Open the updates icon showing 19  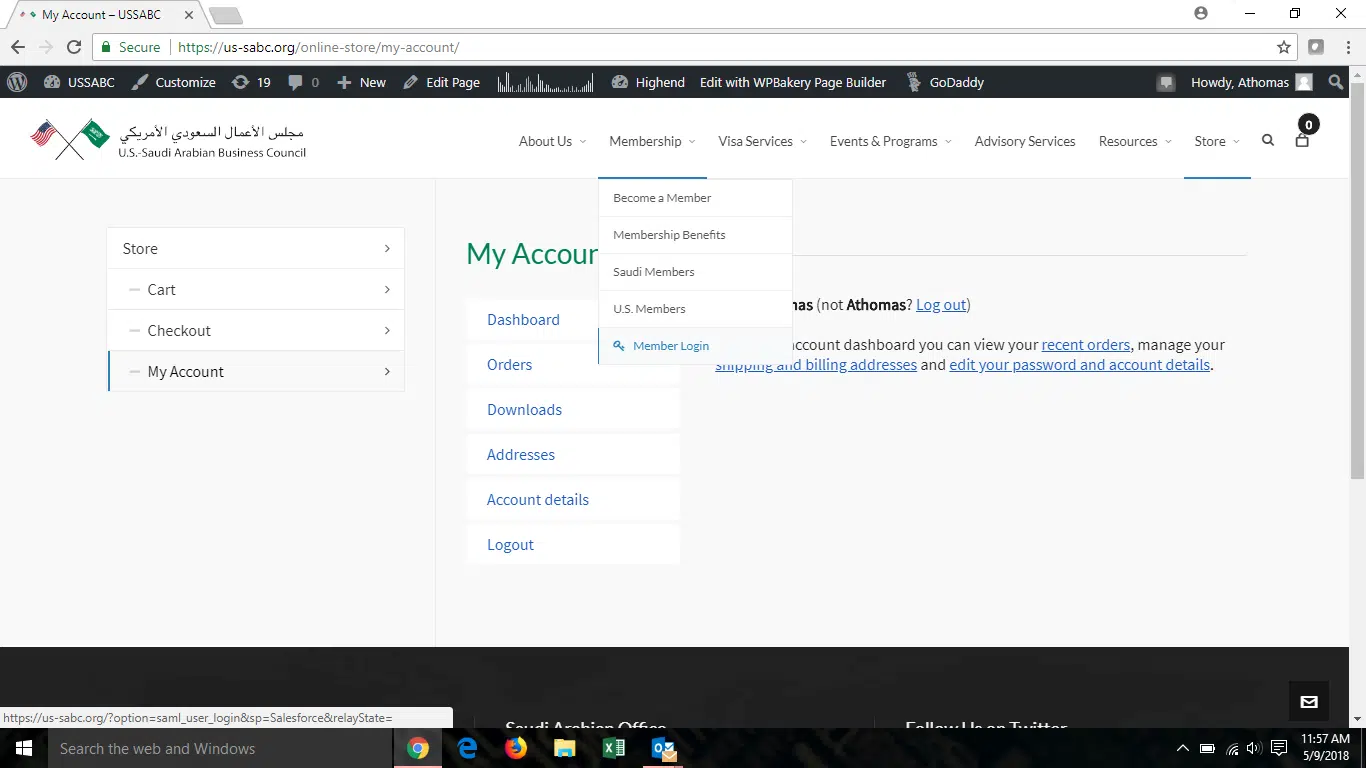click(x=251, y=82)
